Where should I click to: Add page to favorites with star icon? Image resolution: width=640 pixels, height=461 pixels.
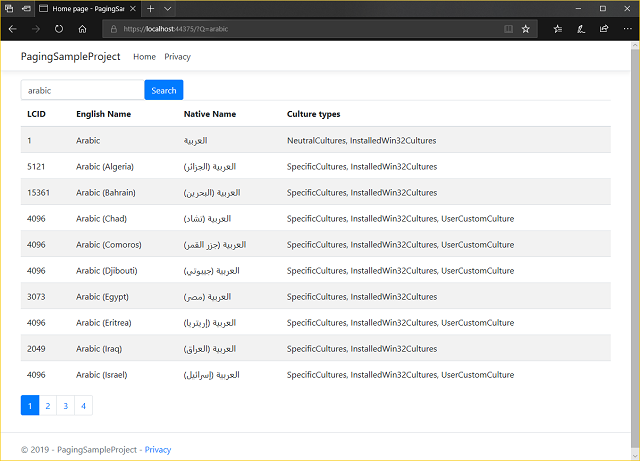(526, 29)
